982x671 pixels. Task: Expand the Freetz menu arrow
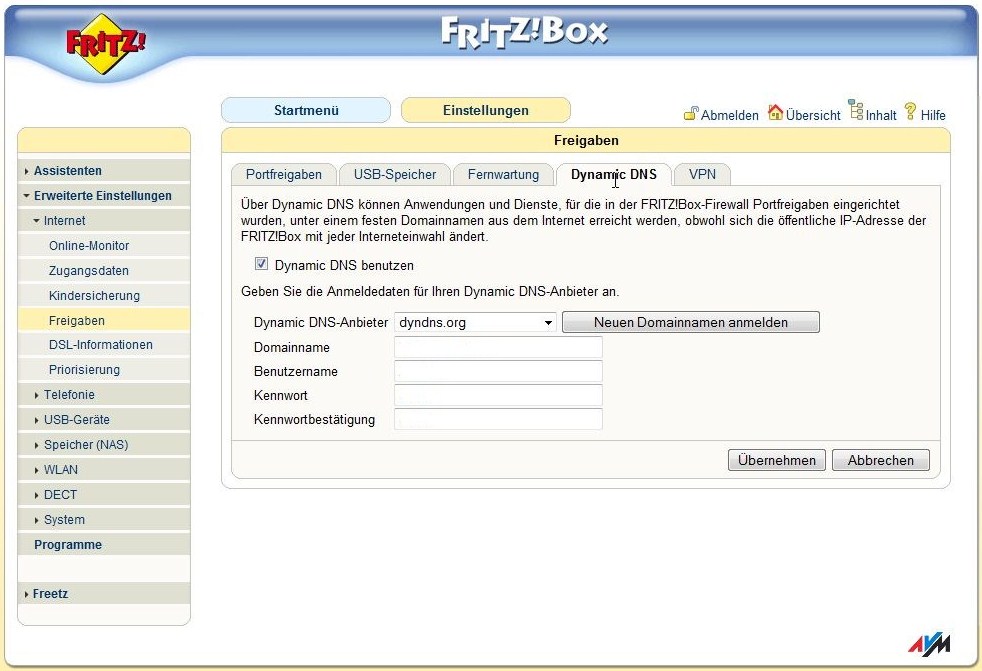[x=26, y=594]
